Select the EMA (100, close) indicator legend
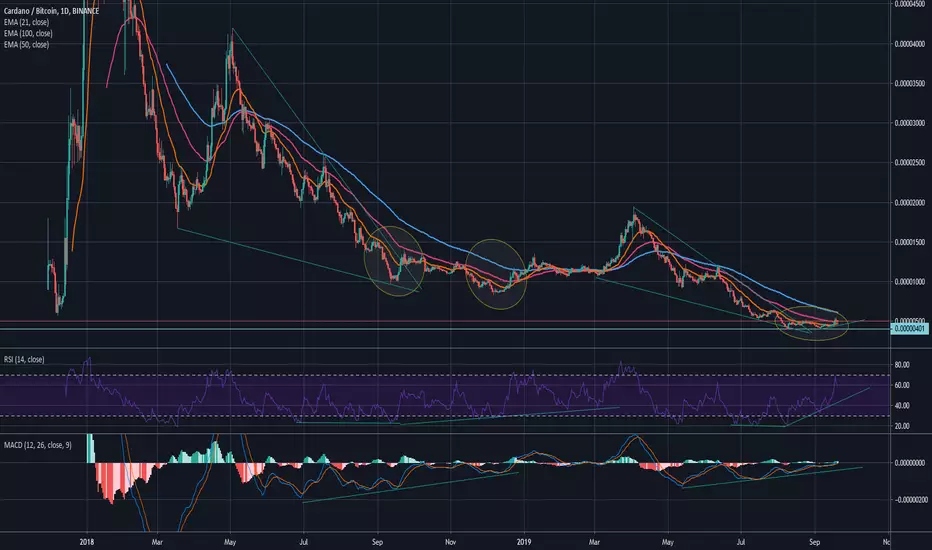 tap(28, 33)
